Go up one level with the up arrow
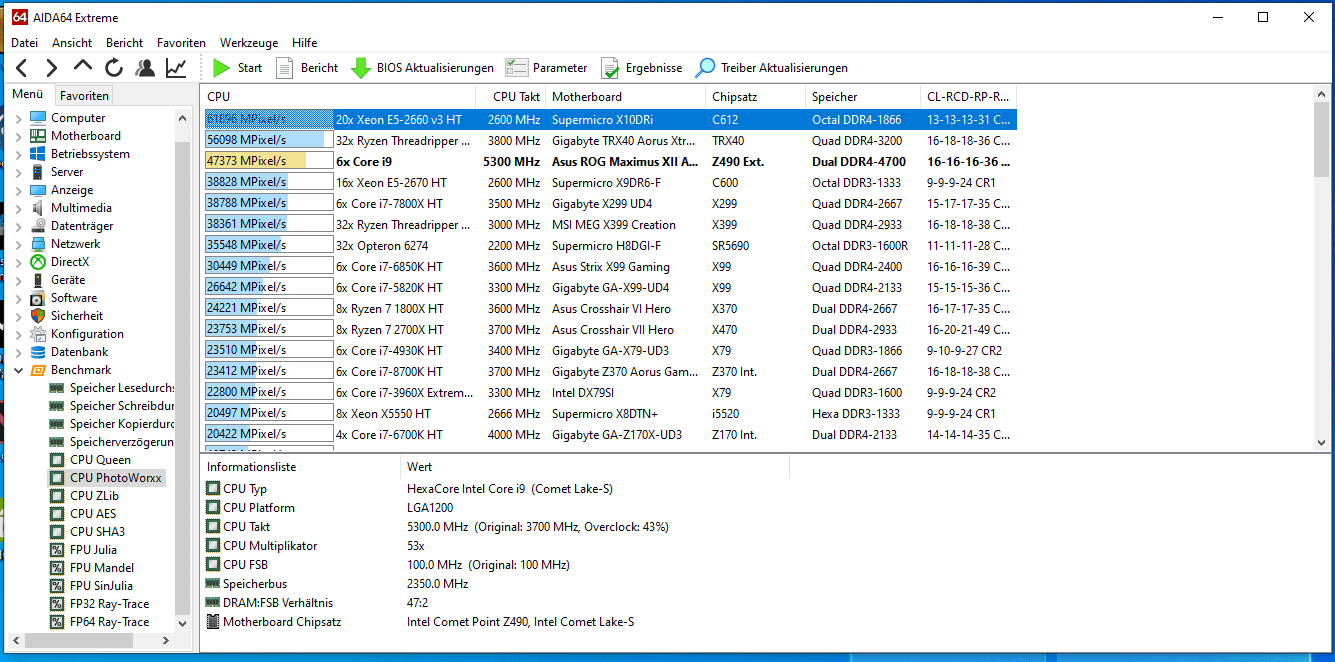The image size is (1335, 662). click(x=83, y=67)
